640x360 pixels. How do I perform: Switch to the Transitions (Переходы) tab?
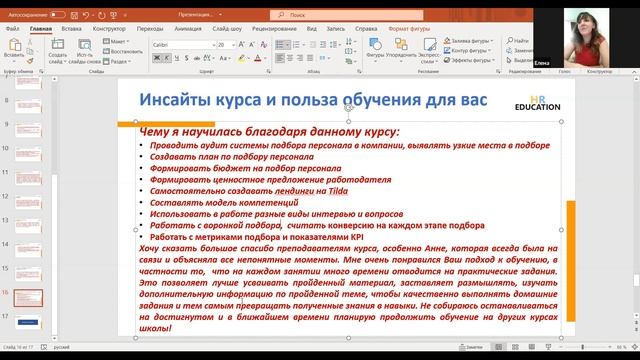150,29
